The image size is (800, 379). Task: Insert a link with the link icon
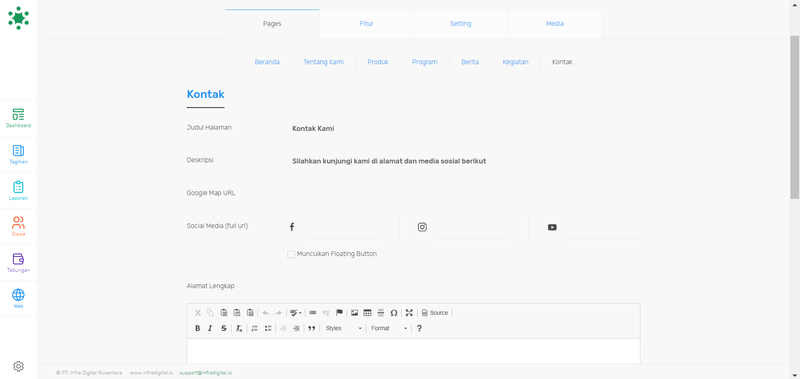click(313, 313)
